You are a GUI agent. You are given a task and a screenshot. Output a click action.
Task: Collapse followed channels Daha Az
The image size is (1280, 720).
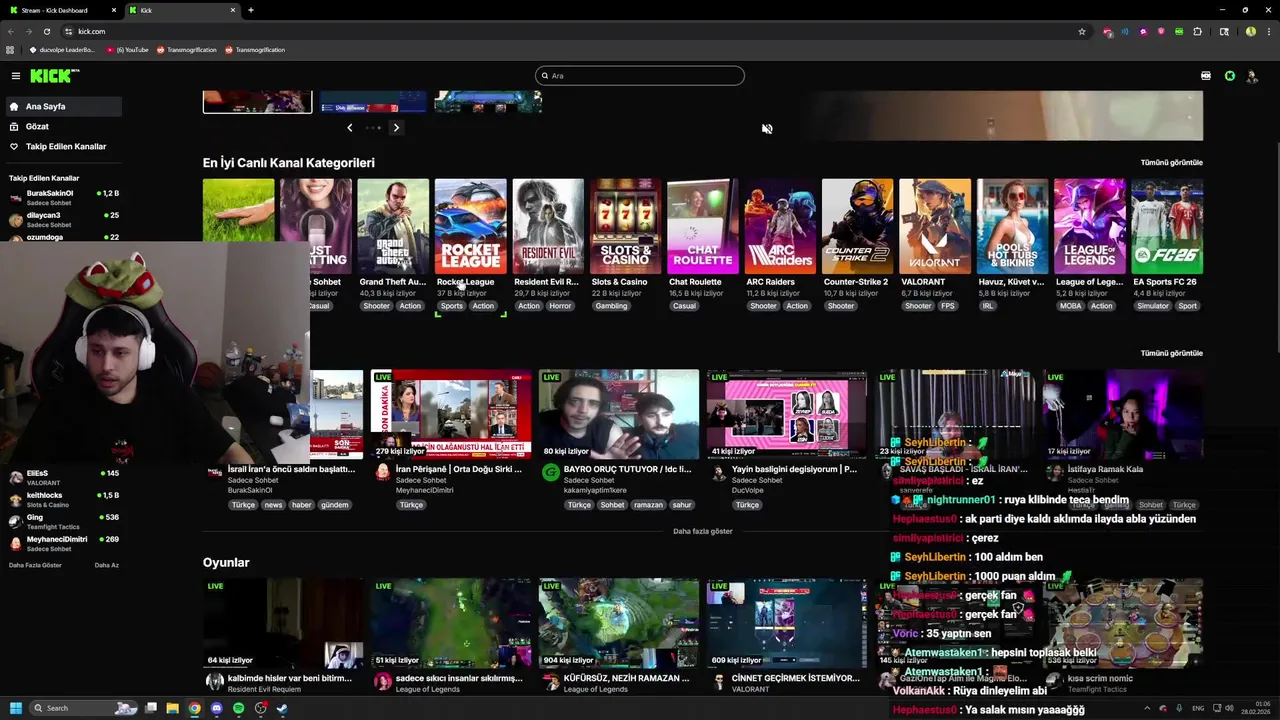coord(107,565)
